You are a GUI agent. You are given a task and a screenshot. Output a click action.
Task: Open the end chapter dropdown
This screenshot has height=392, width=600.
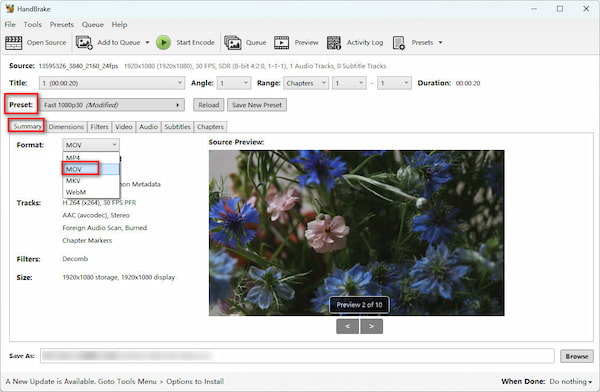[394, 83]
